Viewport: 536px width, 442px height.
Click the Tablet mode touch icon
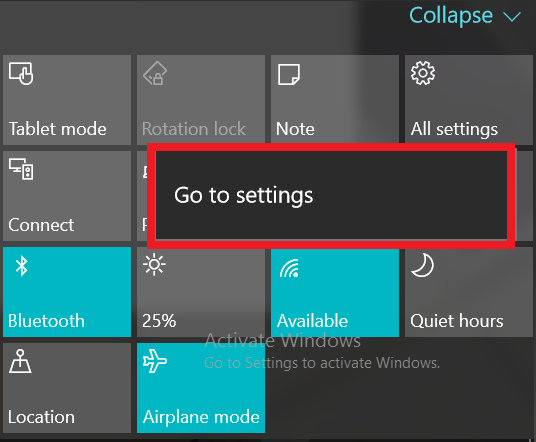point(21,73)
